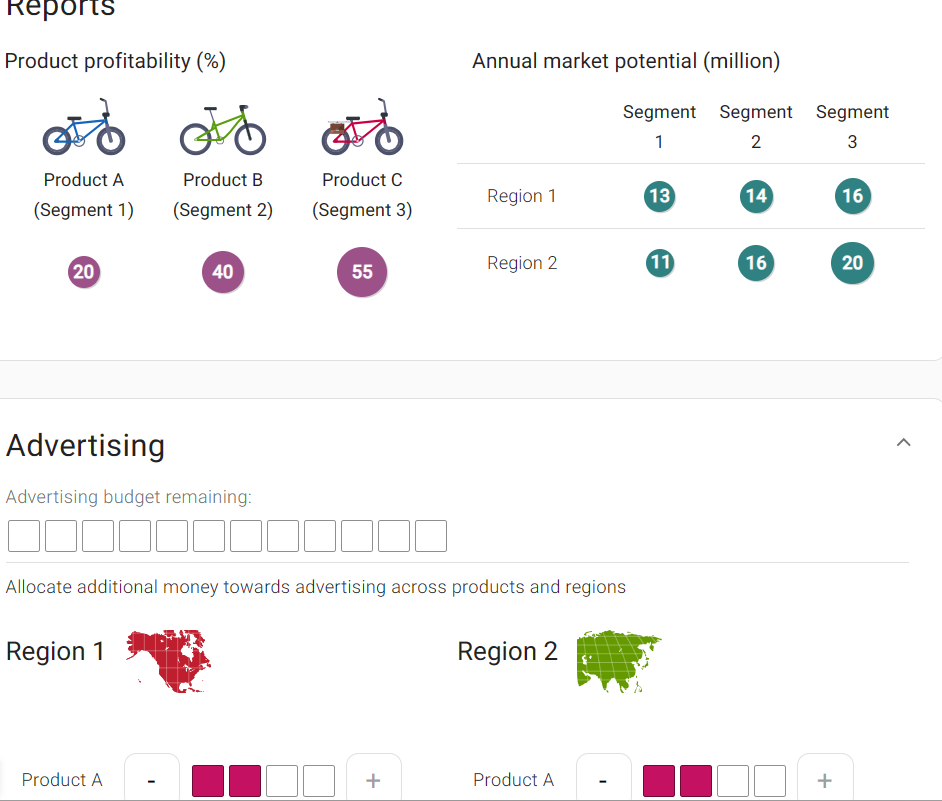Click the Product B profitability badge showing 40
This screenshot has width=942, height=801.
(223, 271)
